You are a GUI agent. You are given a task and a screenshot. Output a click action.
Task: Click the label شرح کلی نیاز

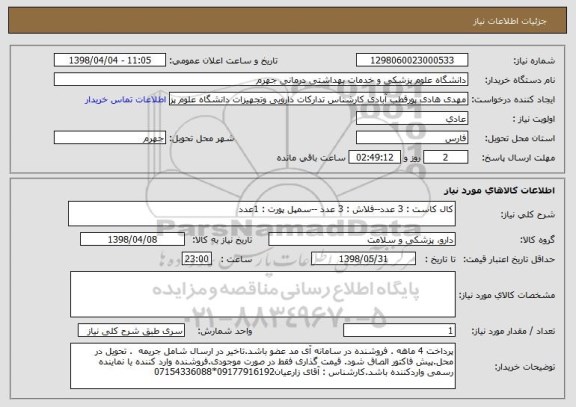coord(528,215)
